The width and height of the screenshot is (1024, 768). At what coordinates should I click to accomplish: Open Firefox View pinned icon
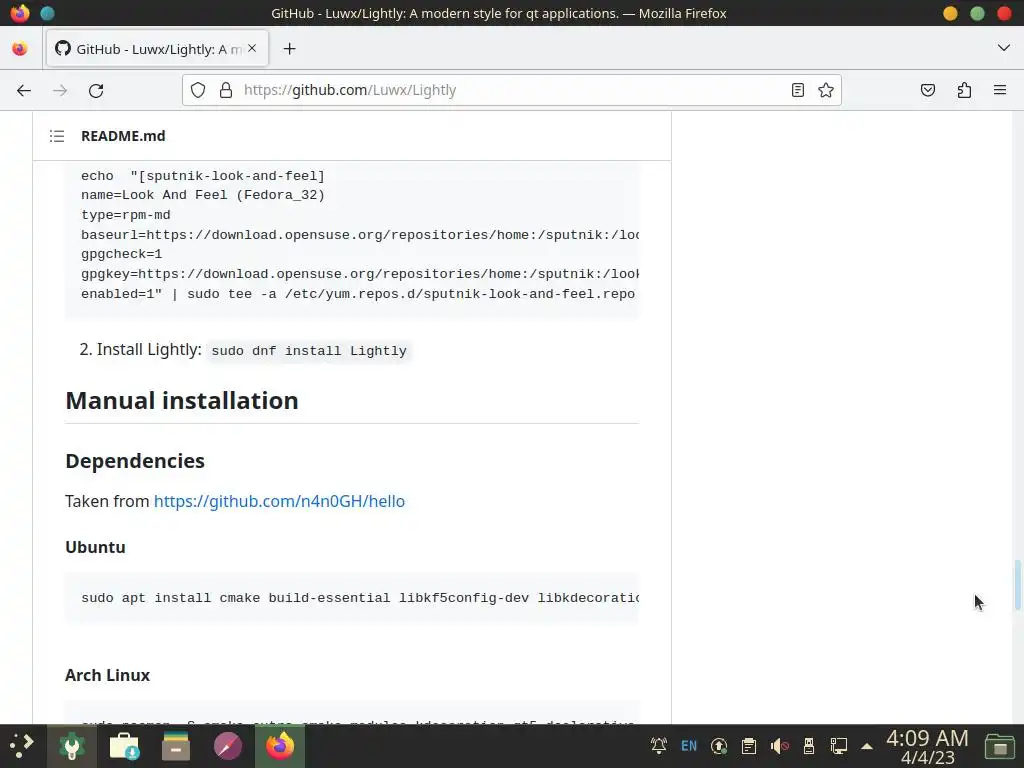(20, 49)
